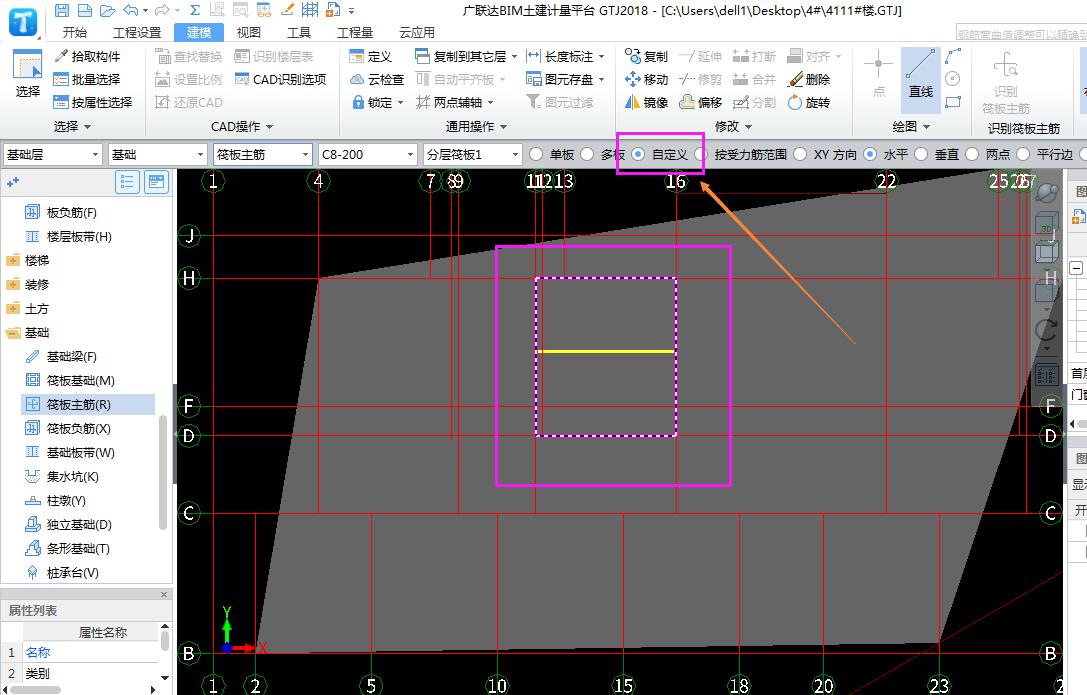Open the 分层筏板1 dropdown
The height and width of the screenshot is (695, 1087).
click(472, 154)
